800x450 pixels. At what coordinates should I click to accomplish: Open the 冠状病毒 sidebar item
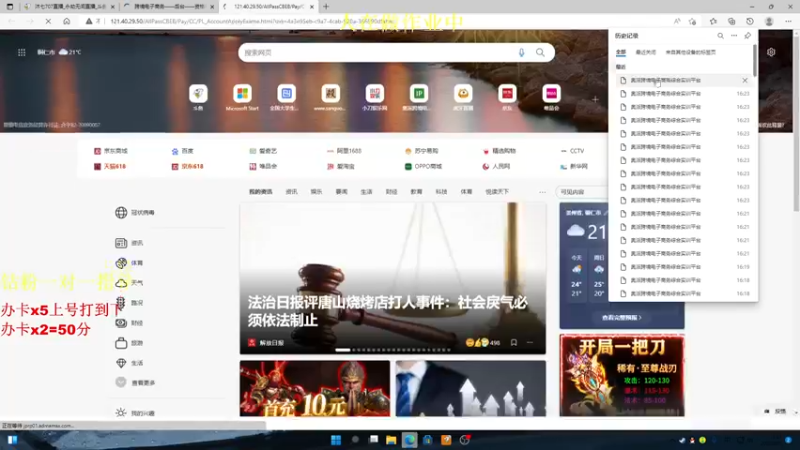135,212
